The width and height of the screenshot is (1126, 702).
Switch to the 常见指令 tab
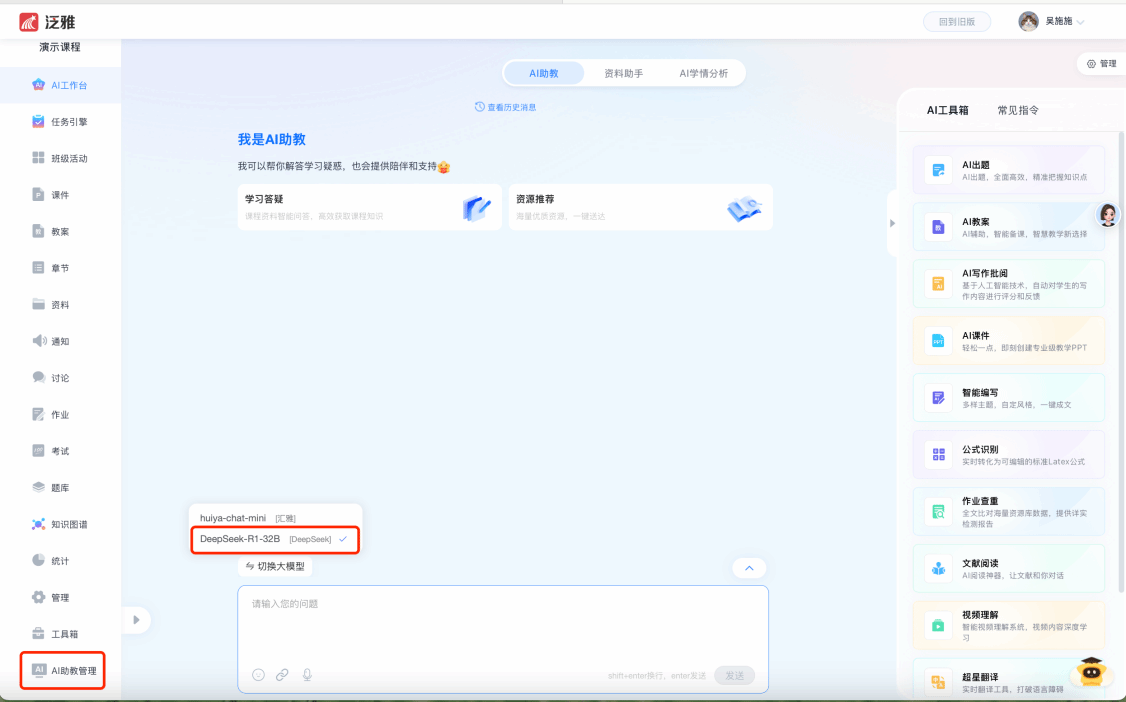[x=1018, y=110]
